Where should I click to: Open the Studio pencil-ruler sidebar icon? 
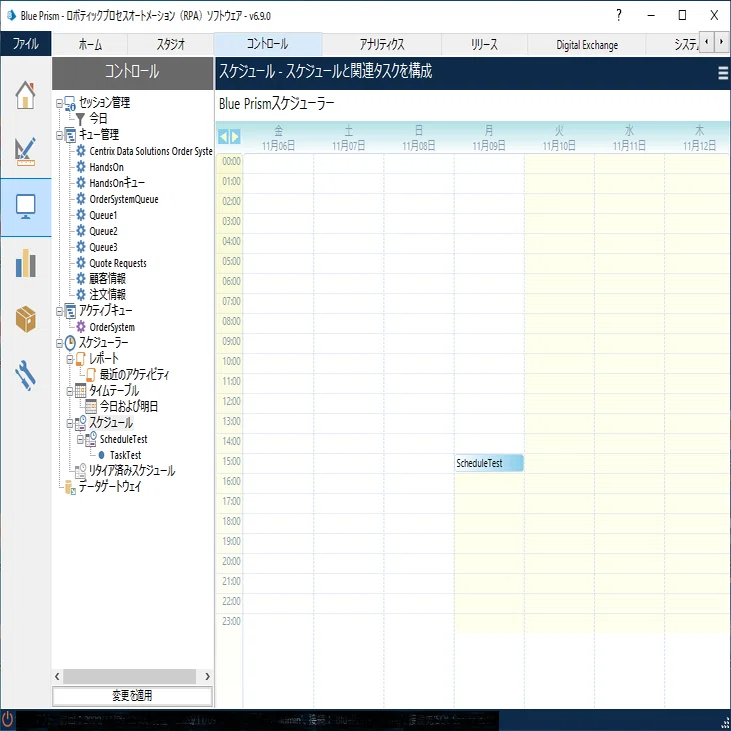[25, 152]
